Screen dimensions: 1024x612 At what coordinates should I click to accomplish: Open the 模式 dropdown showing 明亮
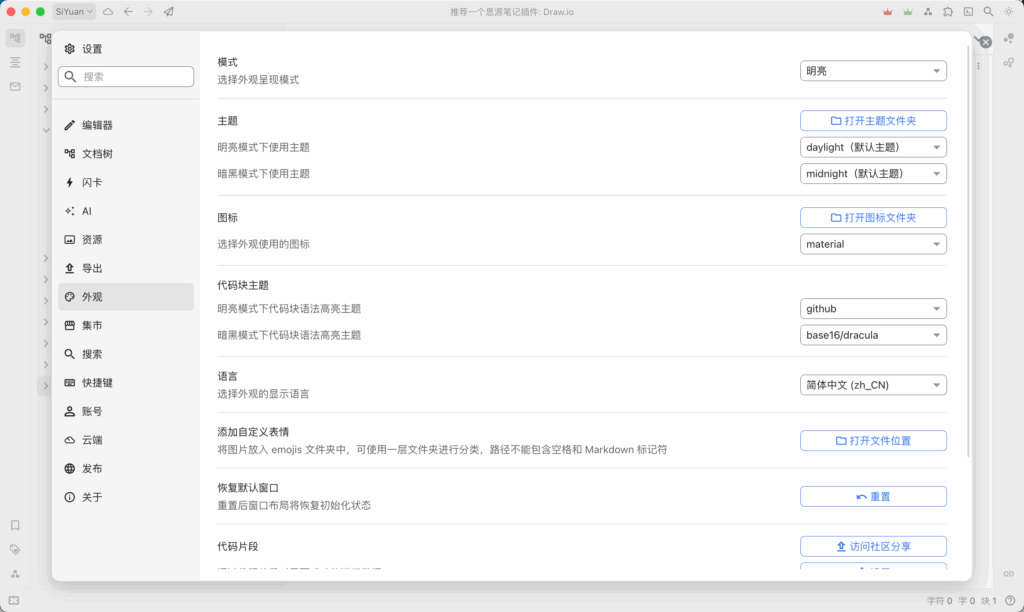pos(873,71)
